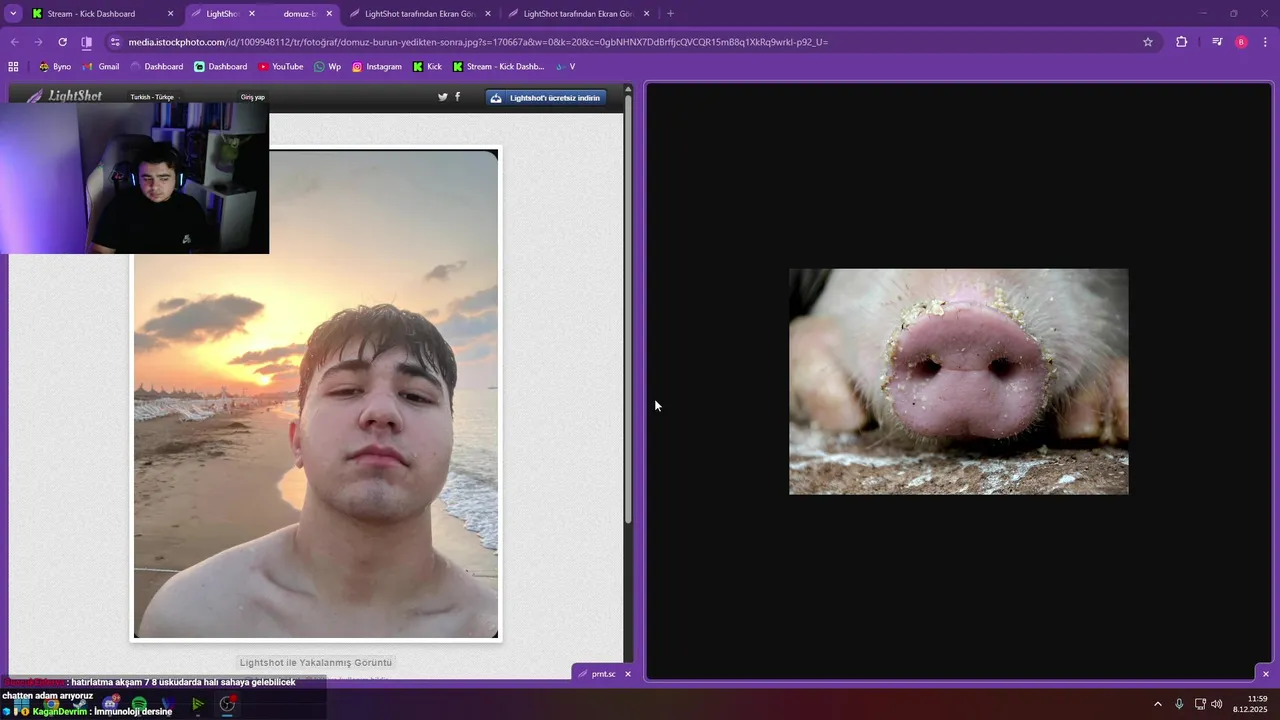The width and height of the screenshot is (1280, 720).
Task: Go back to the previous page
Action: 14,42
